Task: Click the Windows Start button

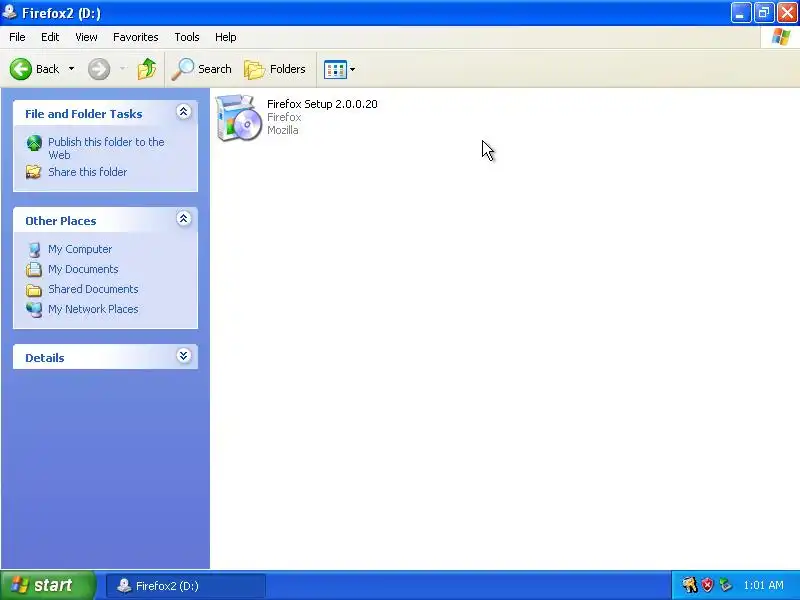Action: (x=48, y=585)
